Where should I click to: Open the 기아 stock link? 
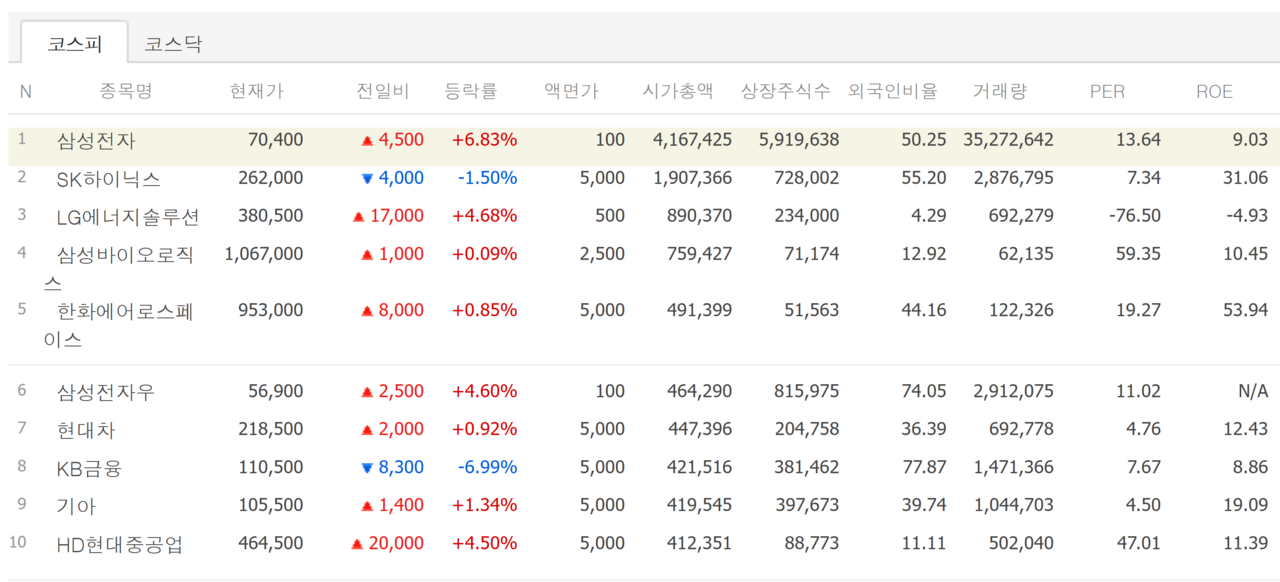(76, 507)
